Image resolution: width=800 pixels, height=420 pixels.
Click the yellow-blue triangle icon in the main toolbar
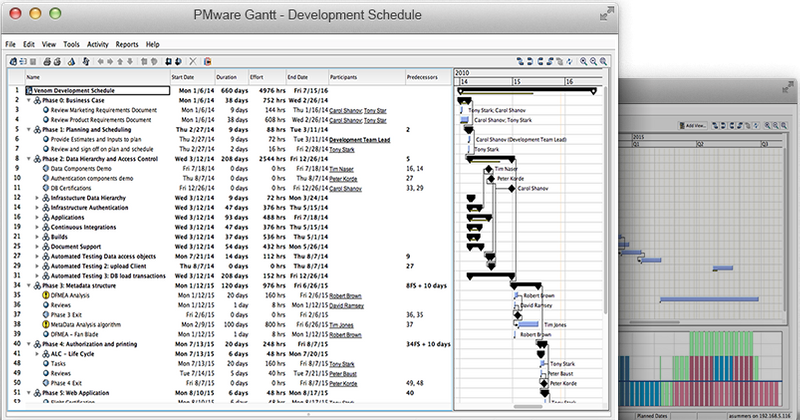[71, 61]
